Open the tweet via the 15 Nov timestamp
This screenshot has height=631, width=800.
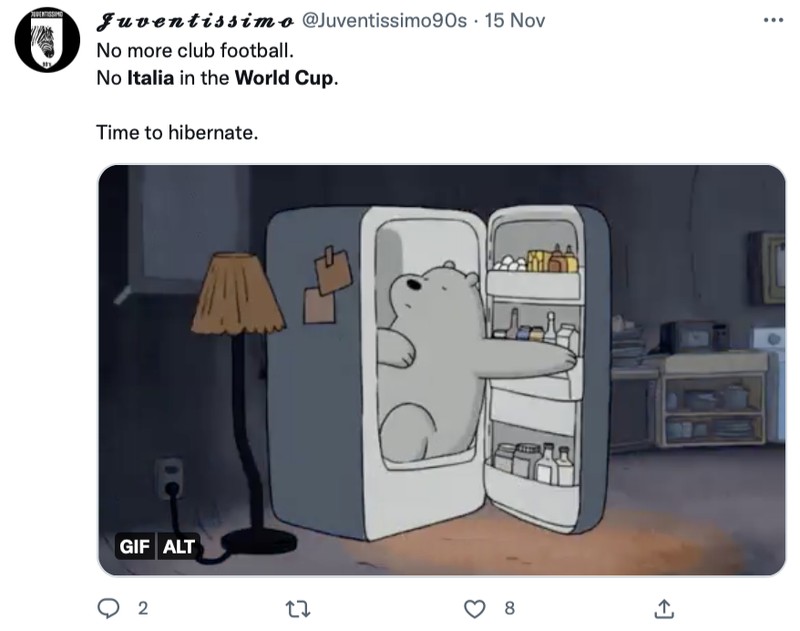point(514,20)
